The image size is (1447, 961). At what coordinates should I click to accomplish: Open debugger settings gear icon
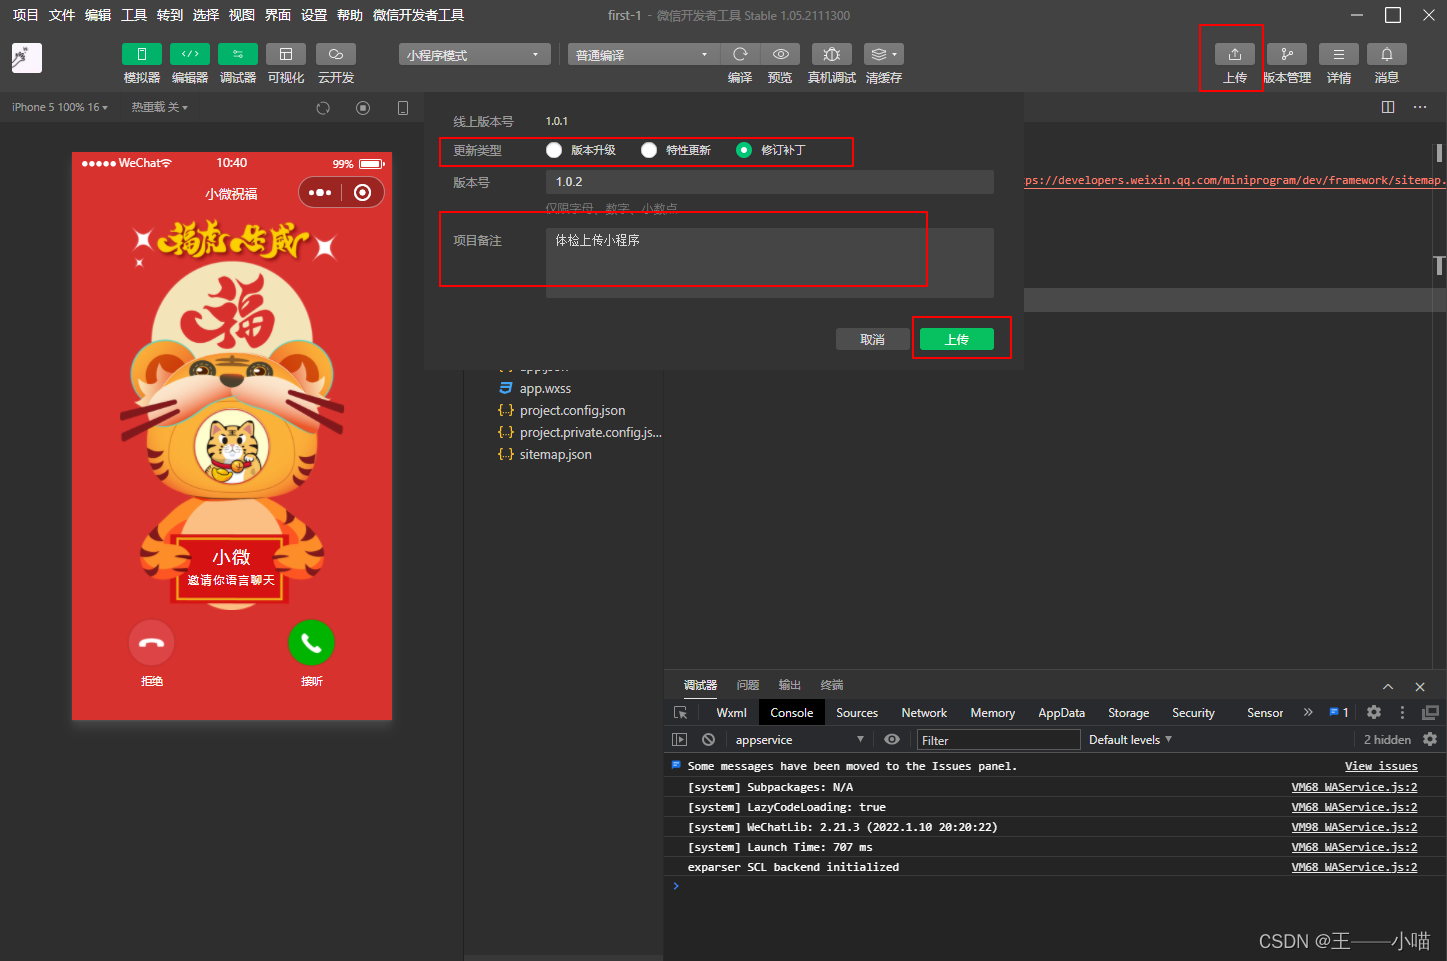point(1374,712)
